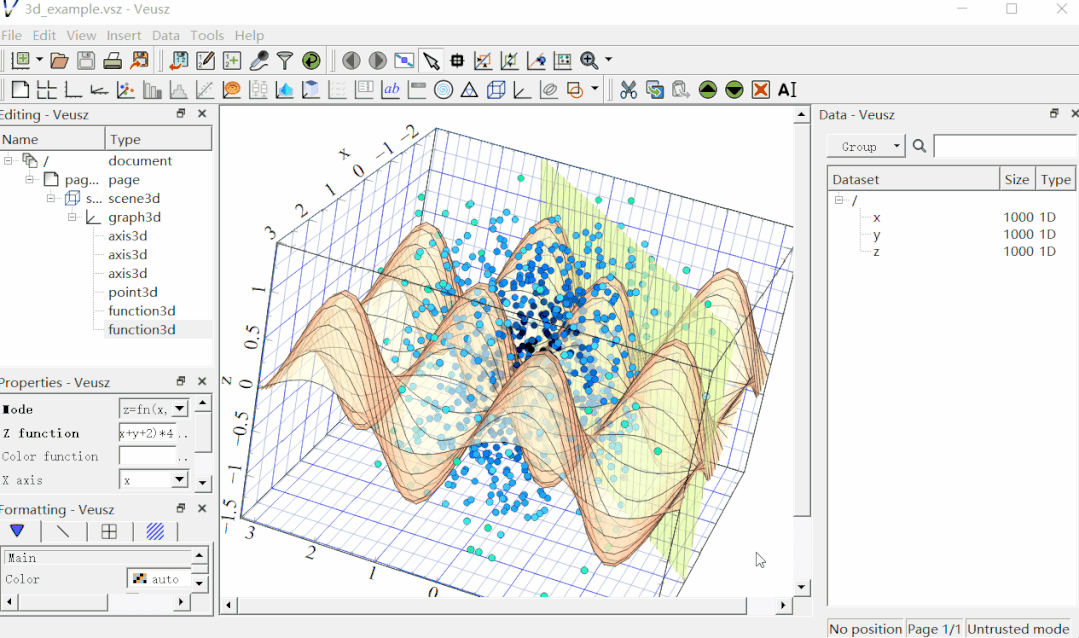Viewport: 1079px width, 638px height.
Task: Move widget up with green up arrow
Action: pos(708,90)
